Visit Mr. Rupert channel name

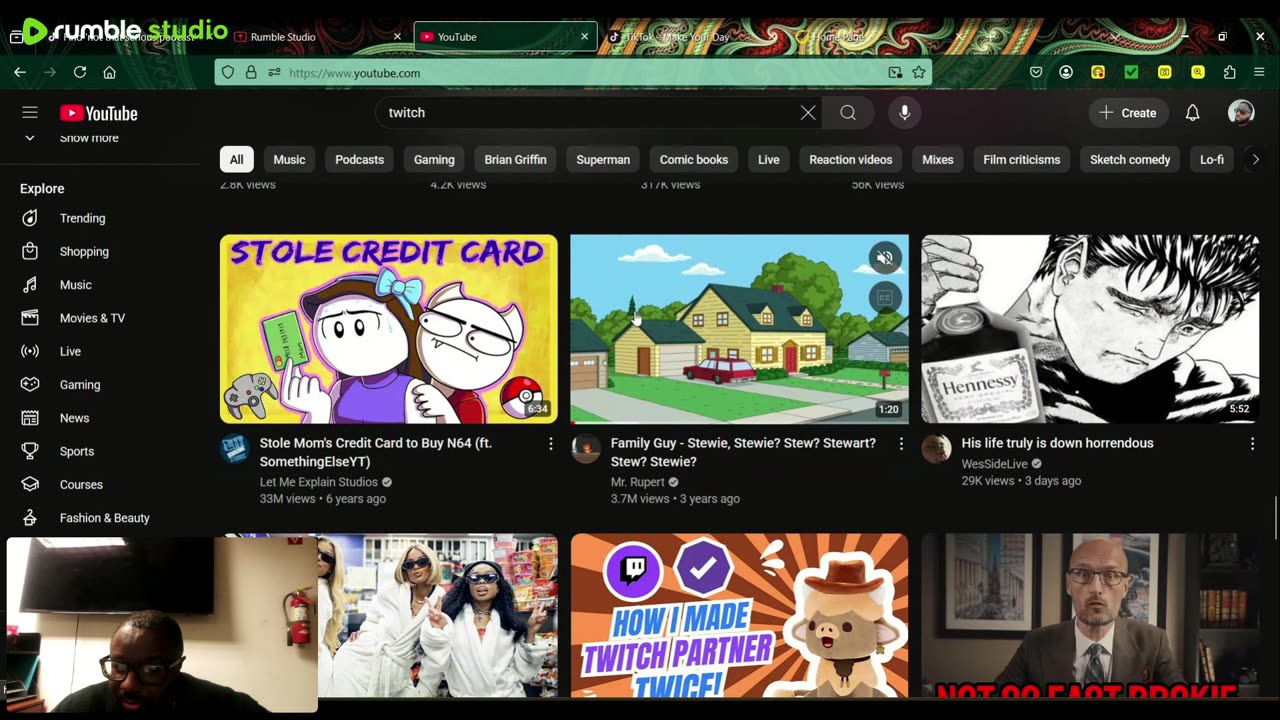637,482
